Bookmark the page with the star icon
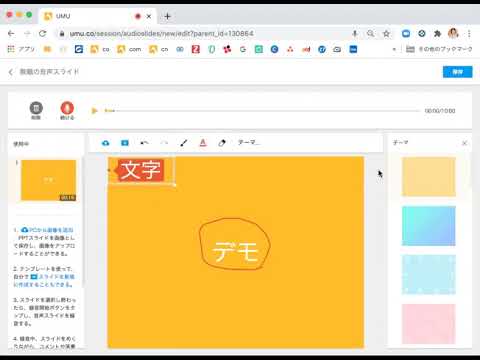Viewport: 480px width, 360px height. (x=386, y=33)
